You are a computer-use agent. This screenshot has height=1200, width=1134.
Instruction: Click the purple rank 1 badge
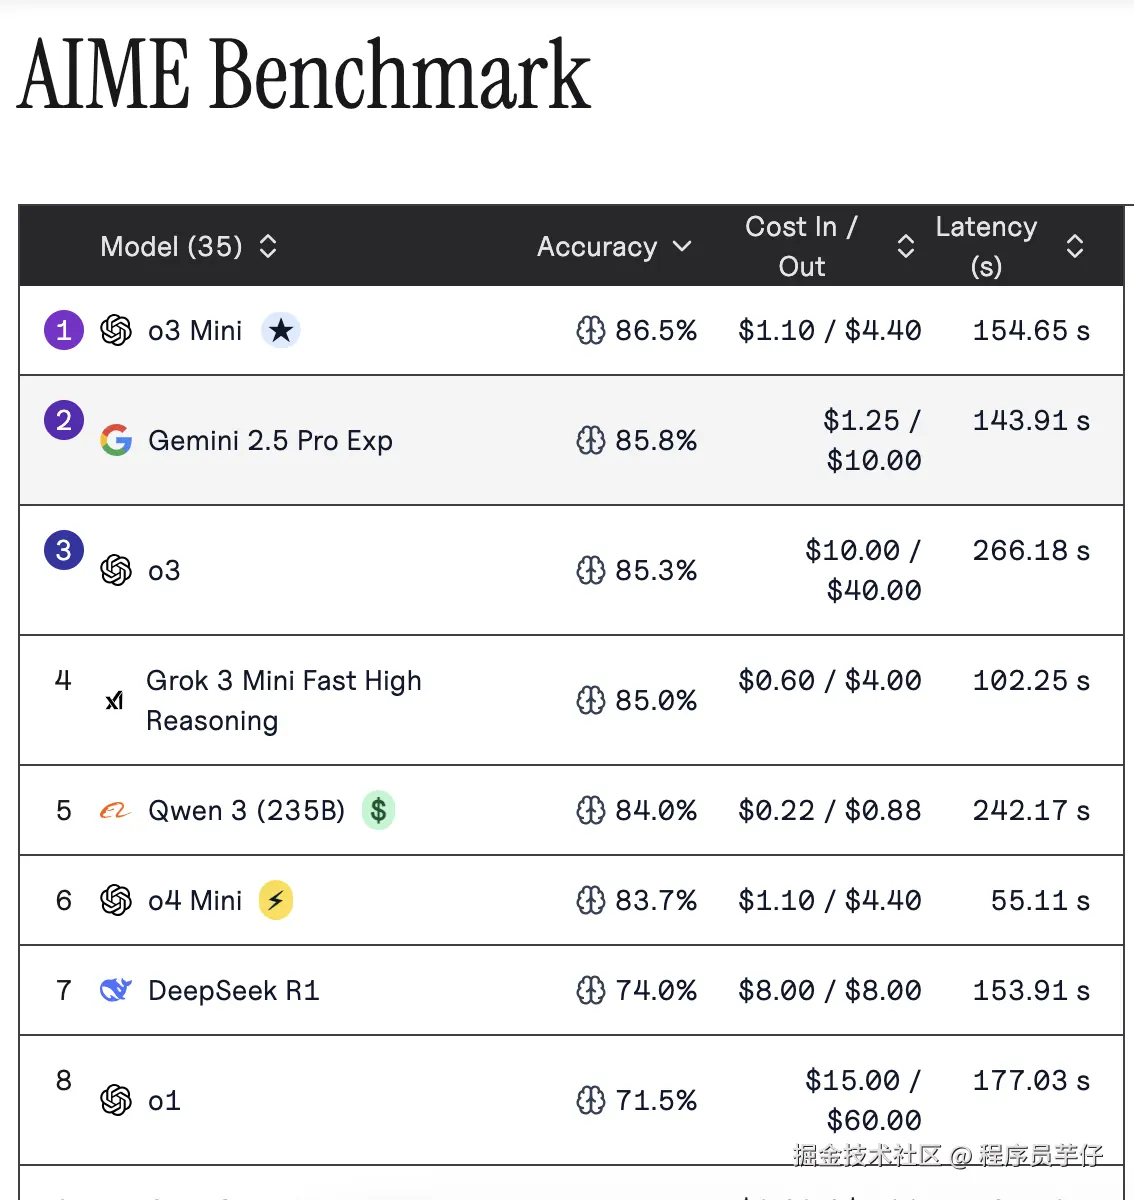(x=64, y=330)
